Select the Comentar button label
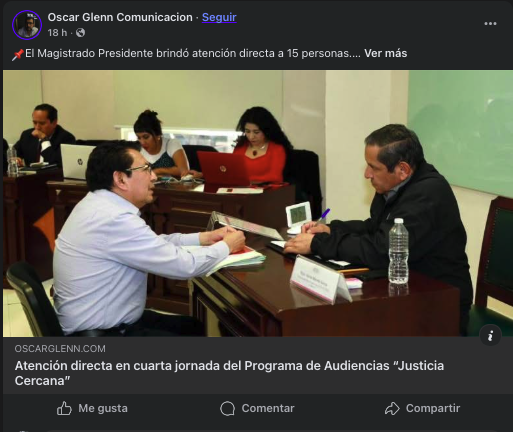Image resolution: width=513 pixels, height=432 pixels. click(x=268, y=408)
